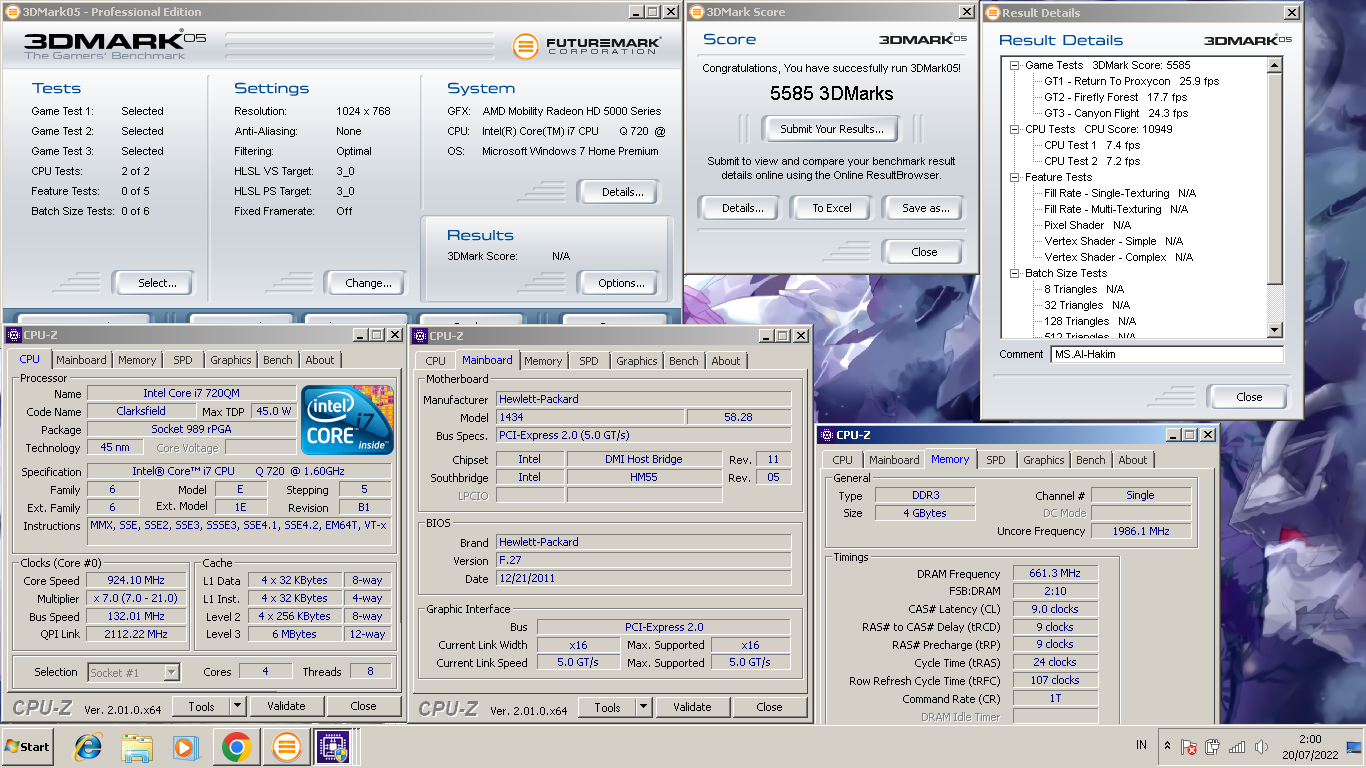Open Bench tab in CPU-Z Mainboard window
Viewport: 1366px width, 768px height.
pyautogui.click(x=684, y=361)
